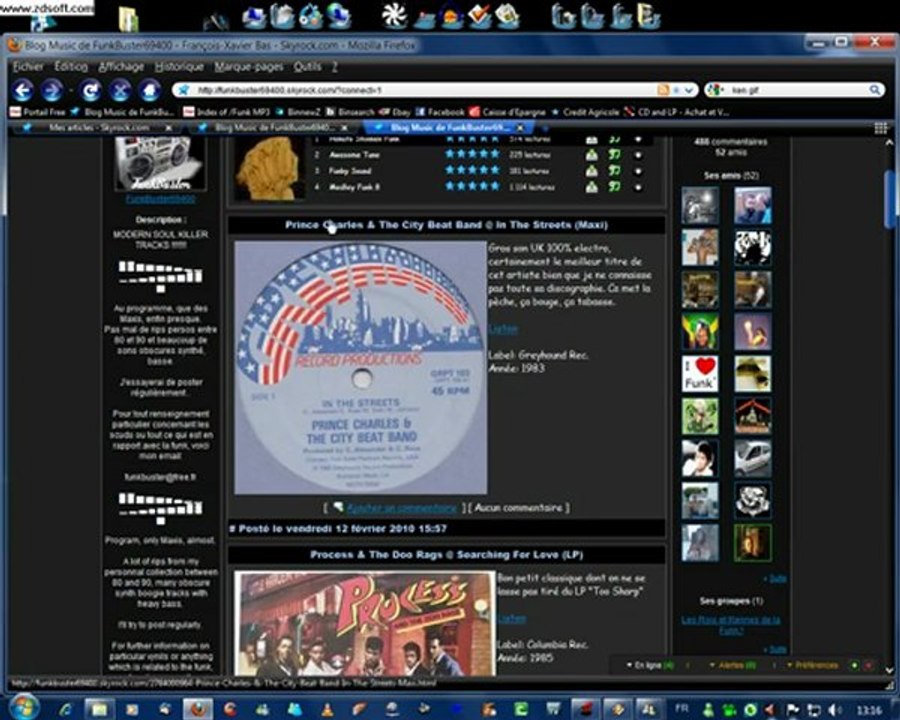The width and height of the screenshot is (900, 720).
Task: Click the green music note icon for Funky Sound
Action: [x=615, y=171]
